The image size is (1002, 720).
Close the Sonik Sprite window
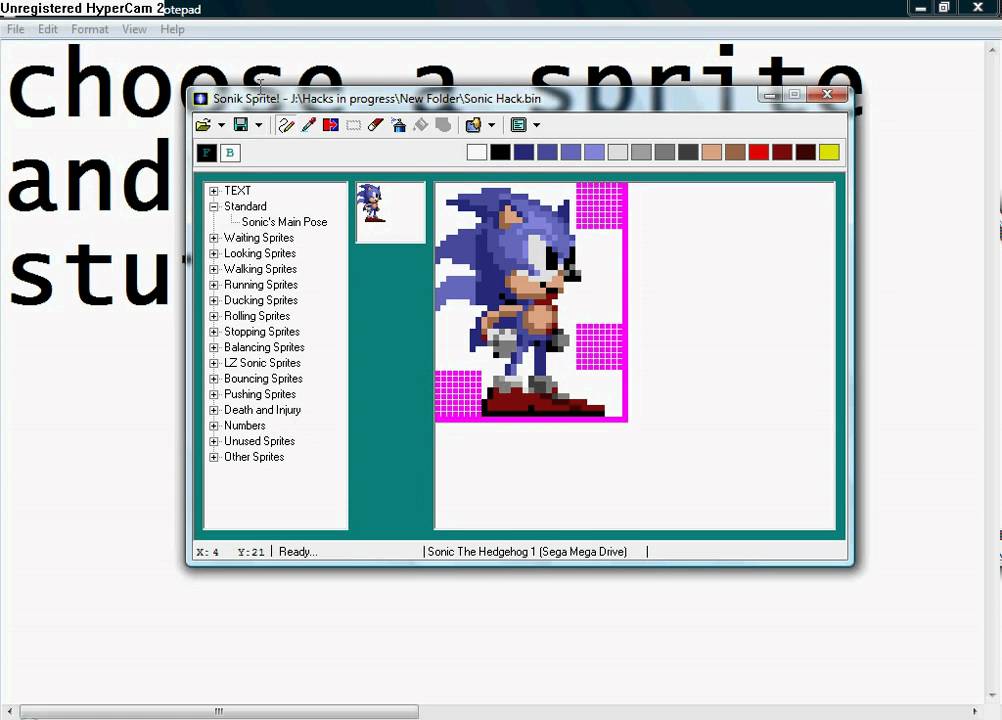click(x=827, y=94)
